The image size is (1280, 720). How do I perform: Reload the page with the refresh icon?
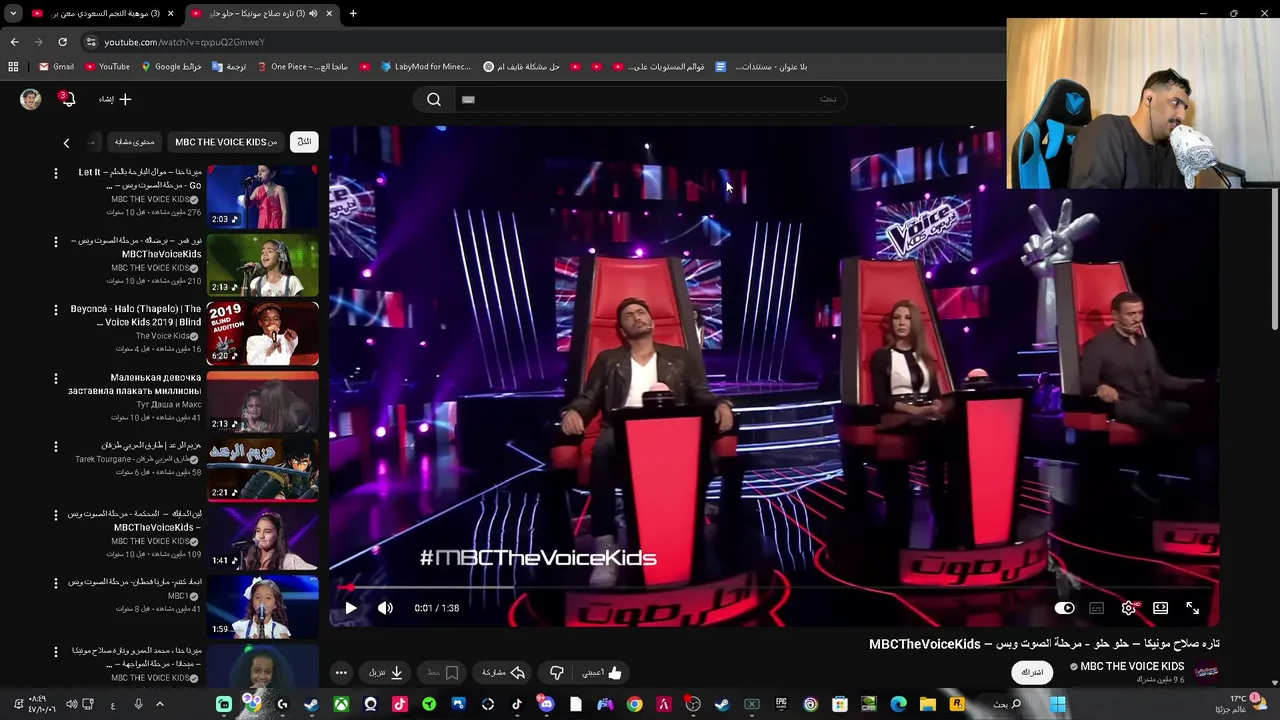coord(62,42)
